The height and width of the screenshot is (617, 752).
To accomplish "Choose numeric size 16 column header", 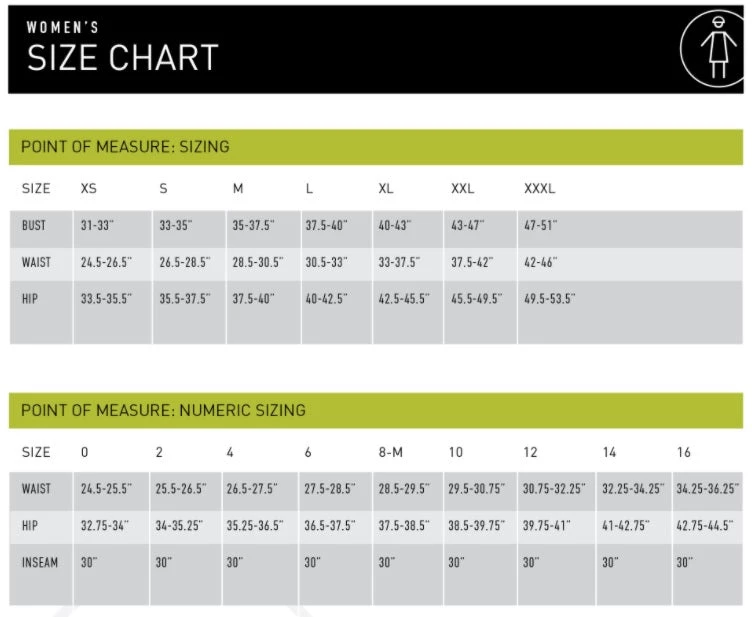I will click(684, 452).
